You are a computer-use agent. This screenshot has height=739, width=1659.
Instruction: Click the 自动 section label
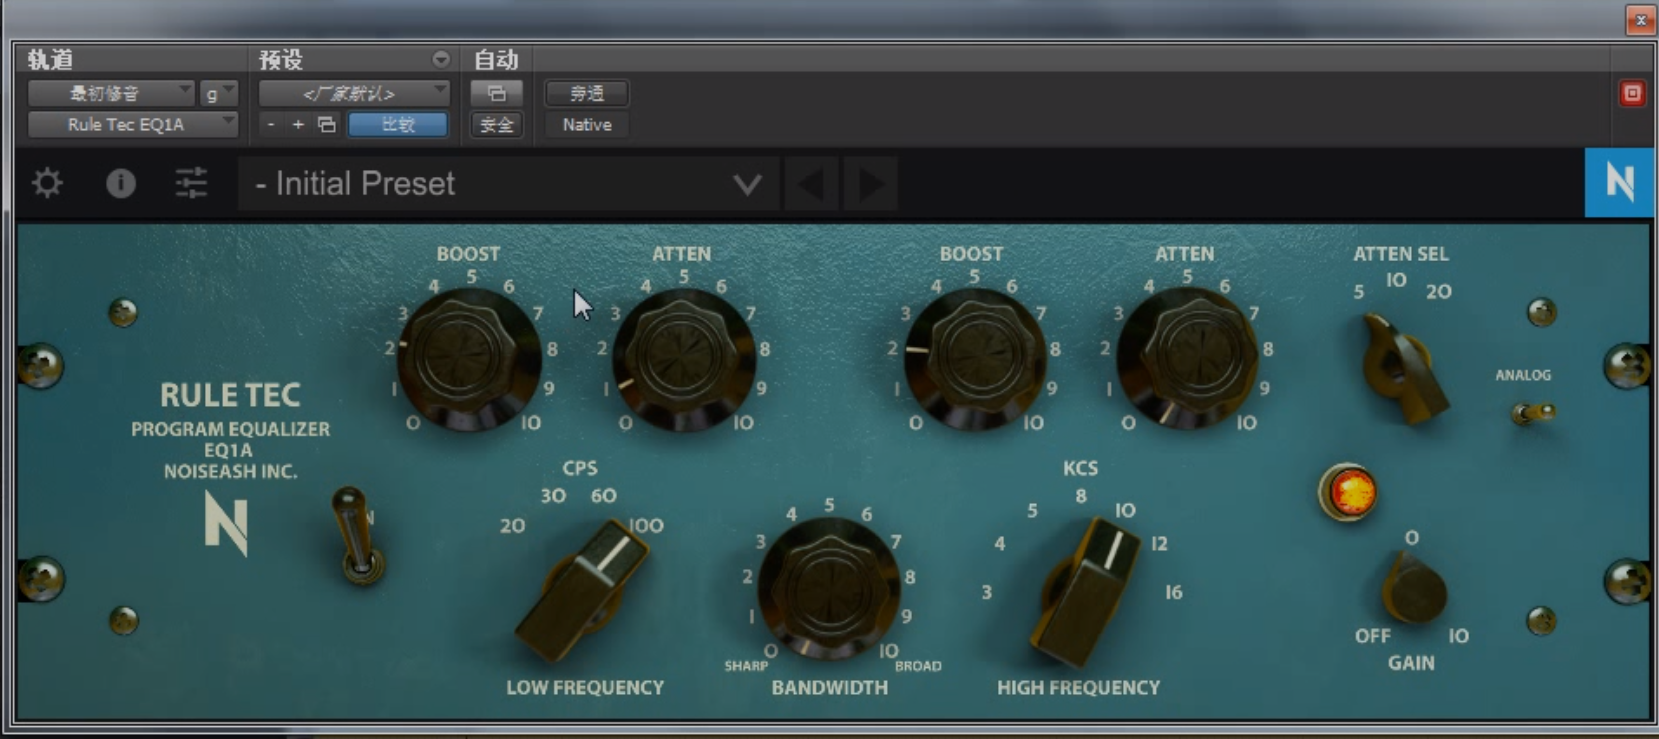pos(496,60)
